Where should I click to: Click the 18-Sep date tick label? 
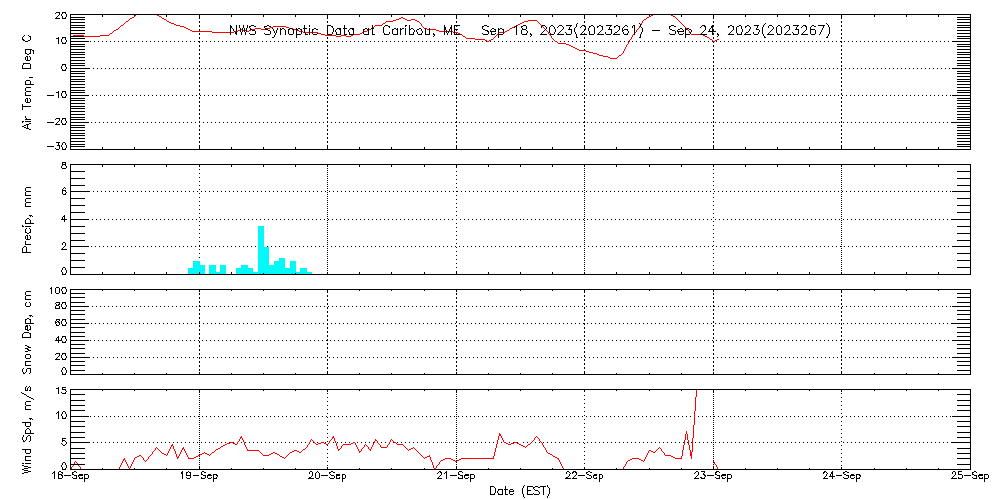(70, 476)
